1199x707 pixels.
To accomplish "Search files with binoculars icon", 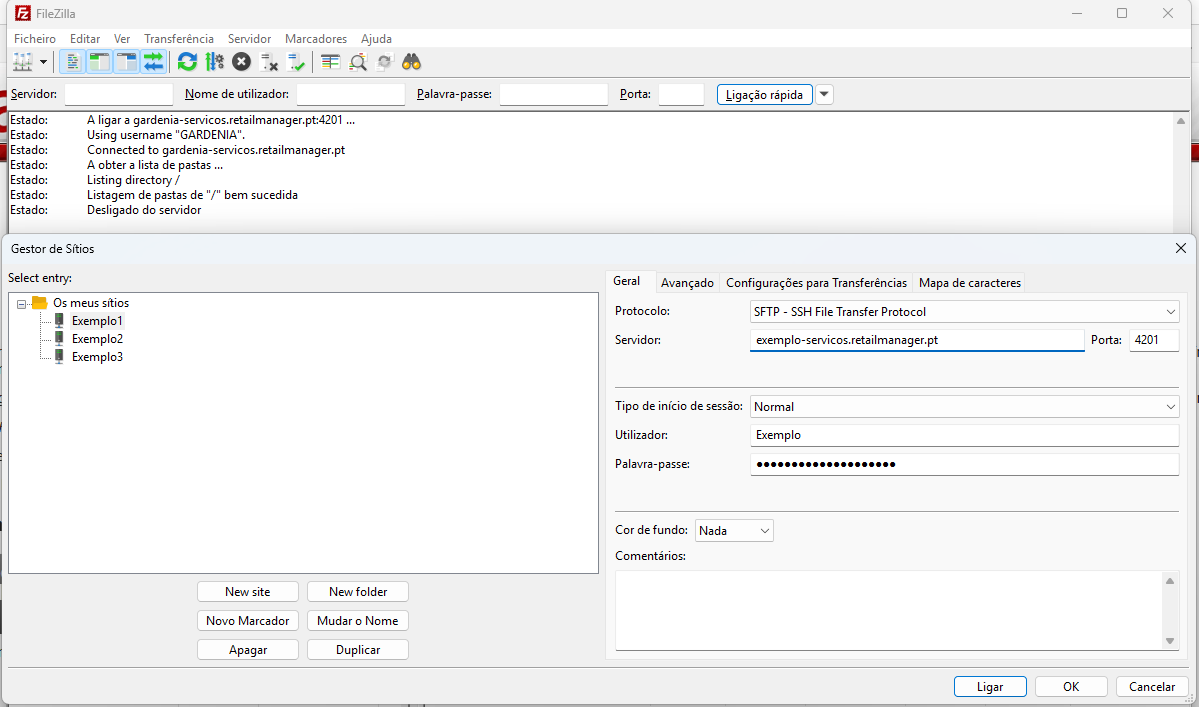I will (x=411, y=62).
